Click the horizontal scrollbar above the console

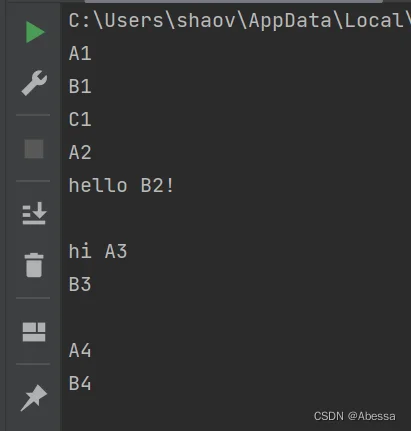coord(233,1)
